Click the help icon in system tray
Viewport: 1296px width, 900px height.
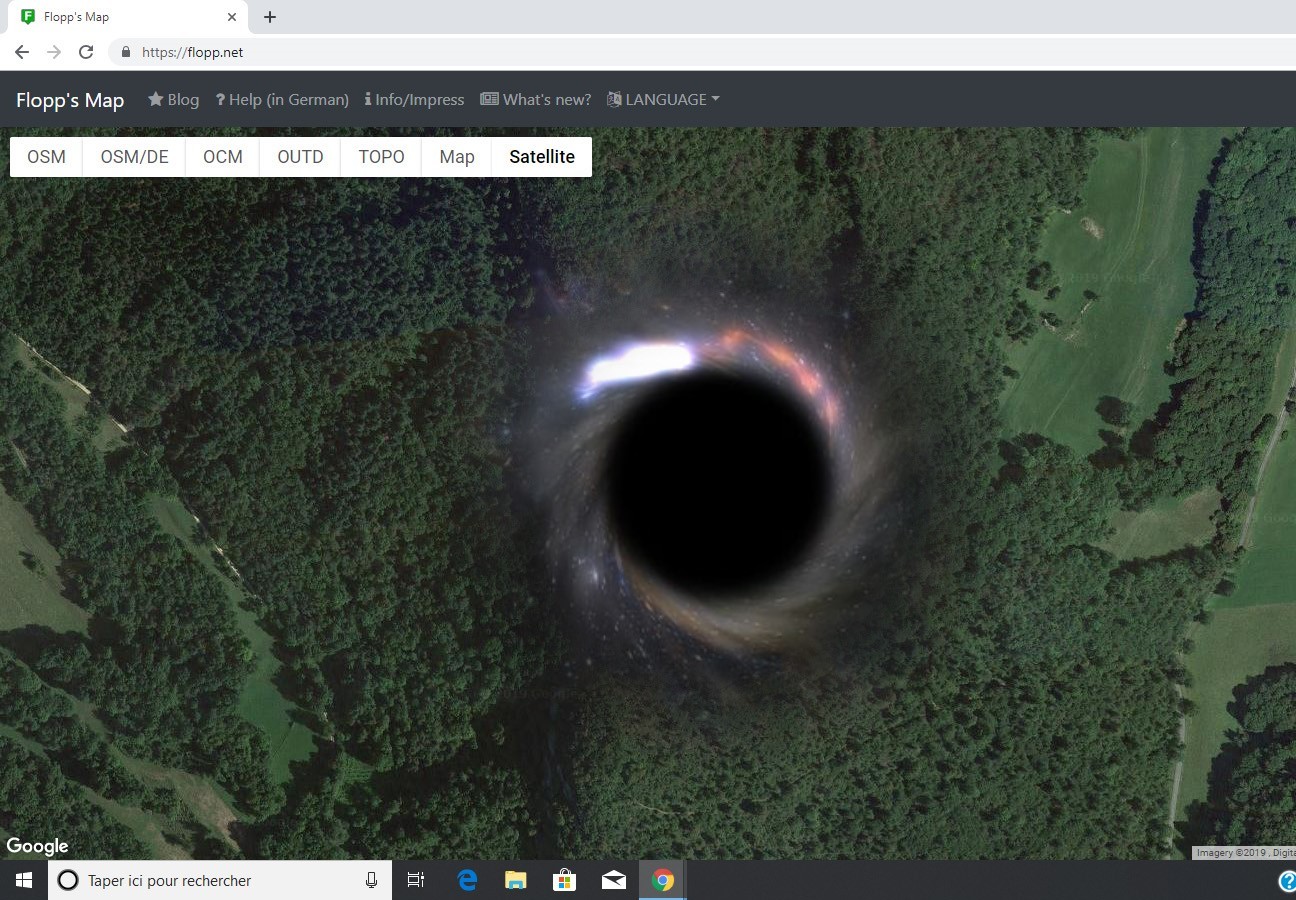(x=1287, y=880)
